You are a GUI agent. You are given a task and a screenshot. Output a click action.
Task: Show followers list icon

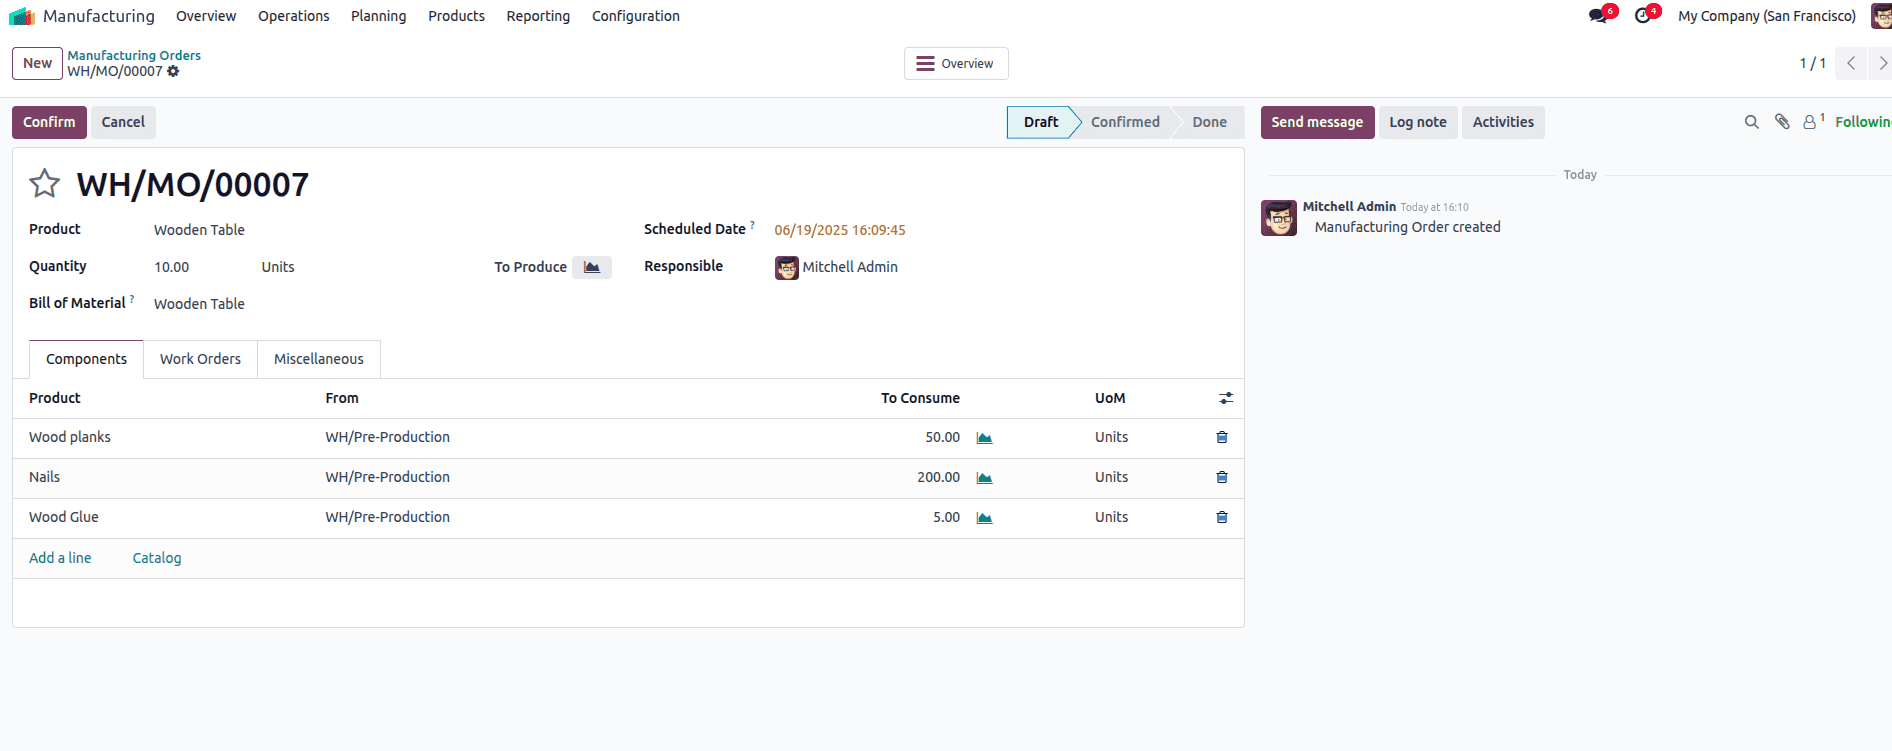(1813, 121)
